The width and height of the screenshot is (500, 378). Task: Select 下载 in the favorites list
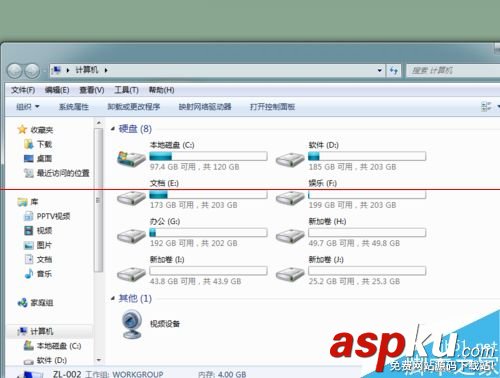(39, 144)
